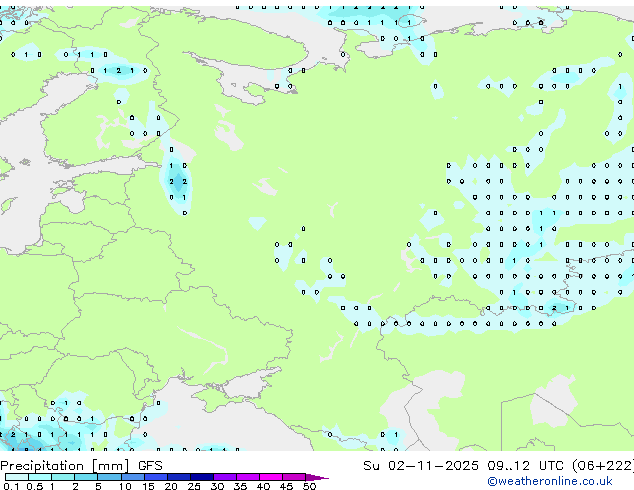This screenshot has width=634, height=490.
Task: Select the time text "09..12 UTC"
Action: (525, 466)
